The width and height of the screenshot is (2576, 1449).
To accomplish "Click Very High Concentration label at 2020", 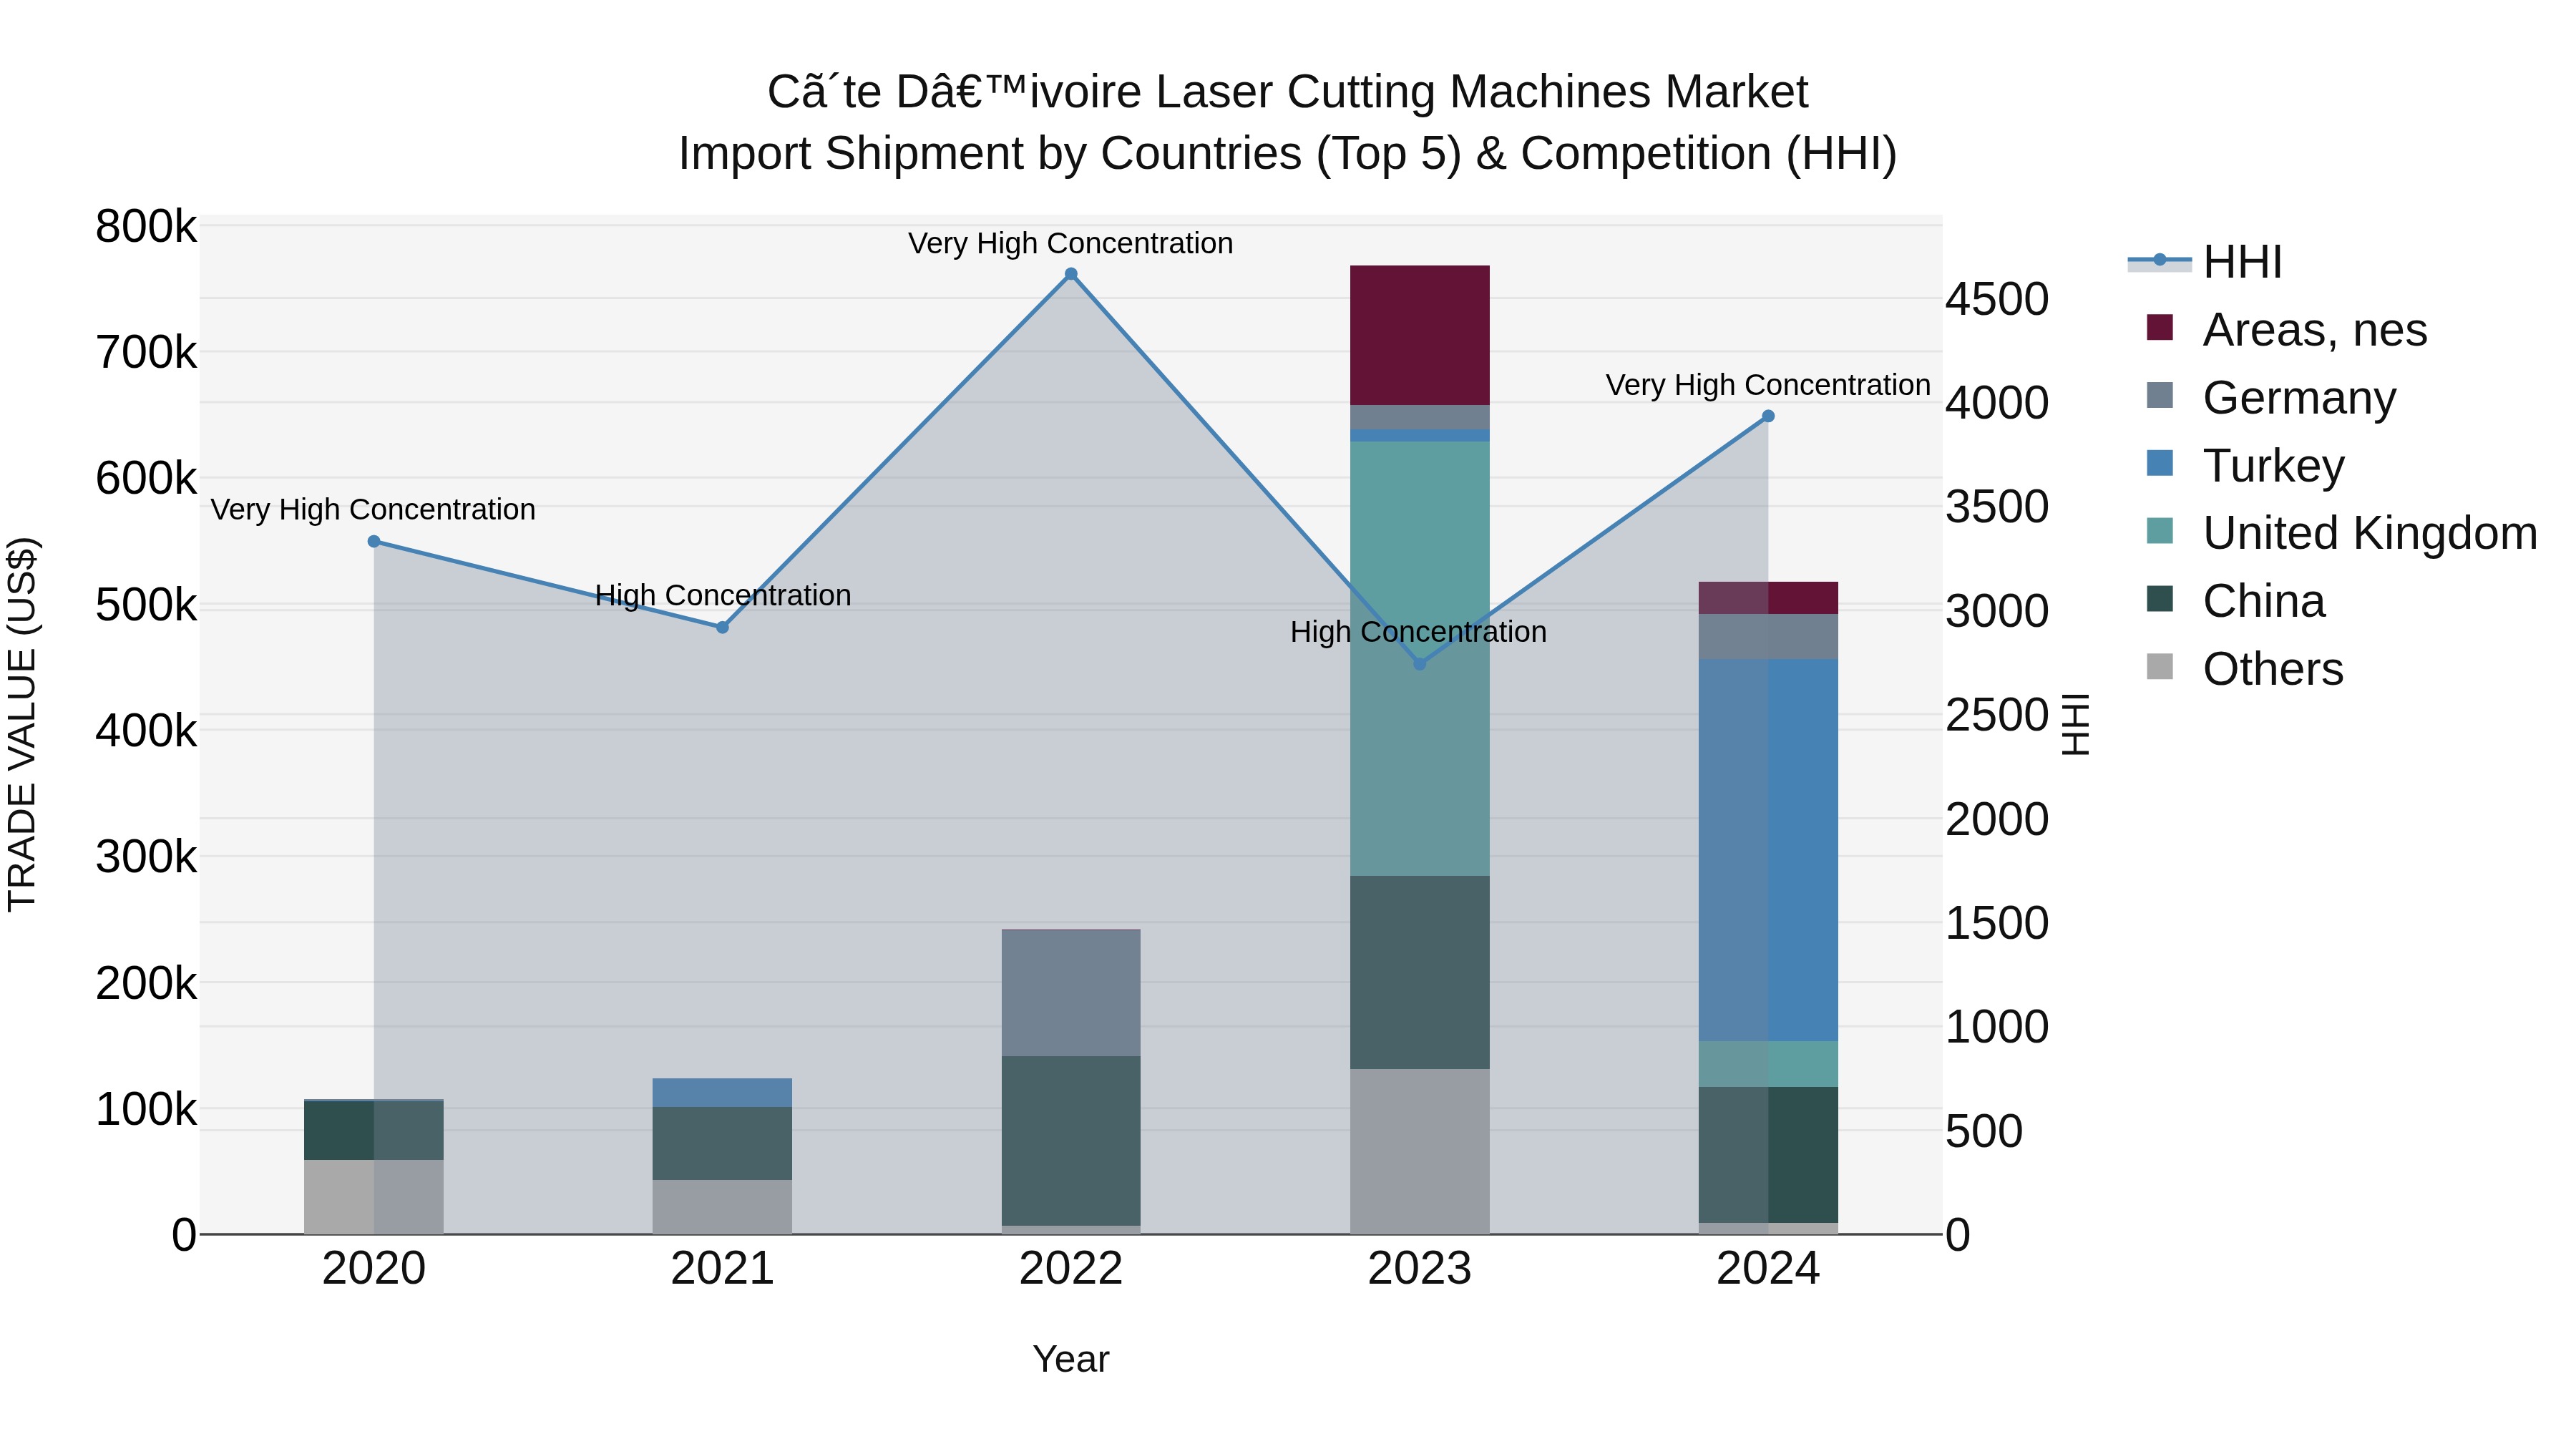I will pyautogui.click(x=373, y=510).
